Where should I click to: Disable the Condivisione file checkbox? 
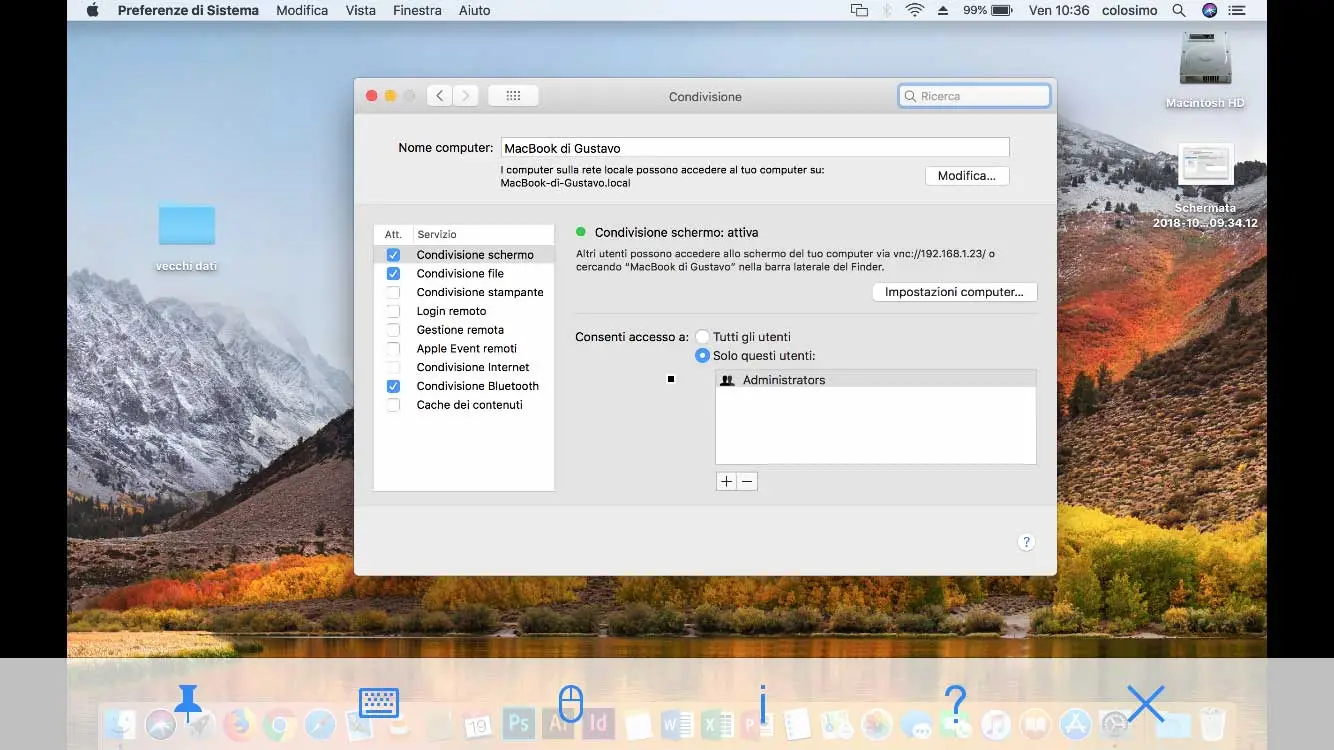[393, 273]
